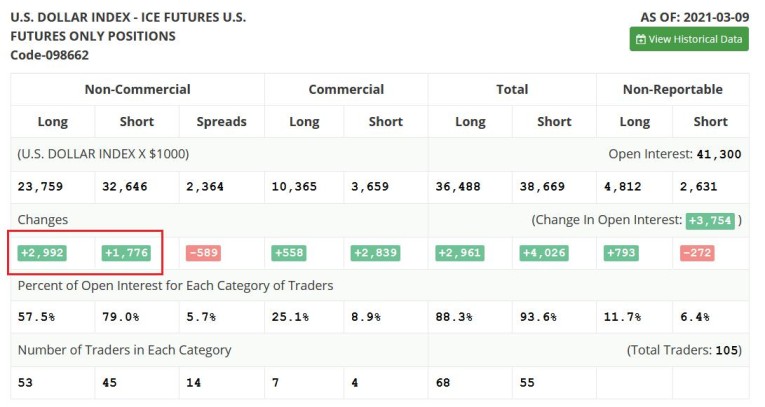765x407 pixels.
Task: Click the 93.6% total short percentage cell
Action: click(x=539, y=317)
